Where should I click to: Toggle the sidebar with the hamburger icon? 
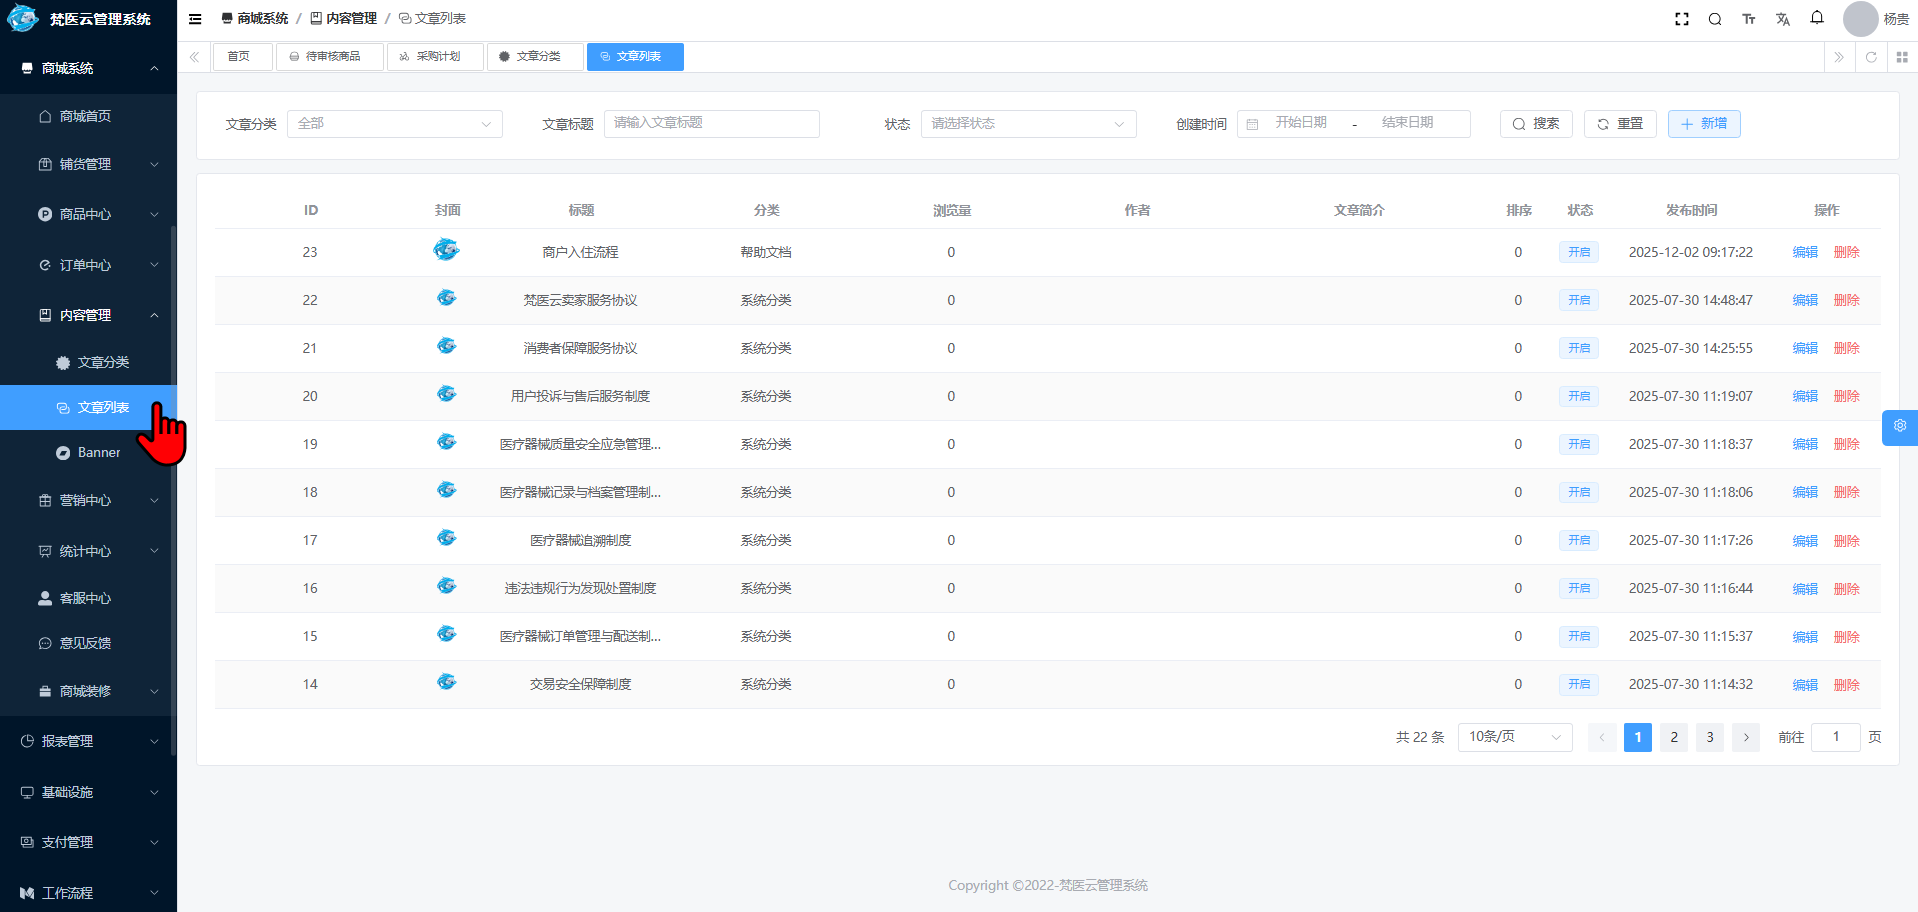coord(194,18)
